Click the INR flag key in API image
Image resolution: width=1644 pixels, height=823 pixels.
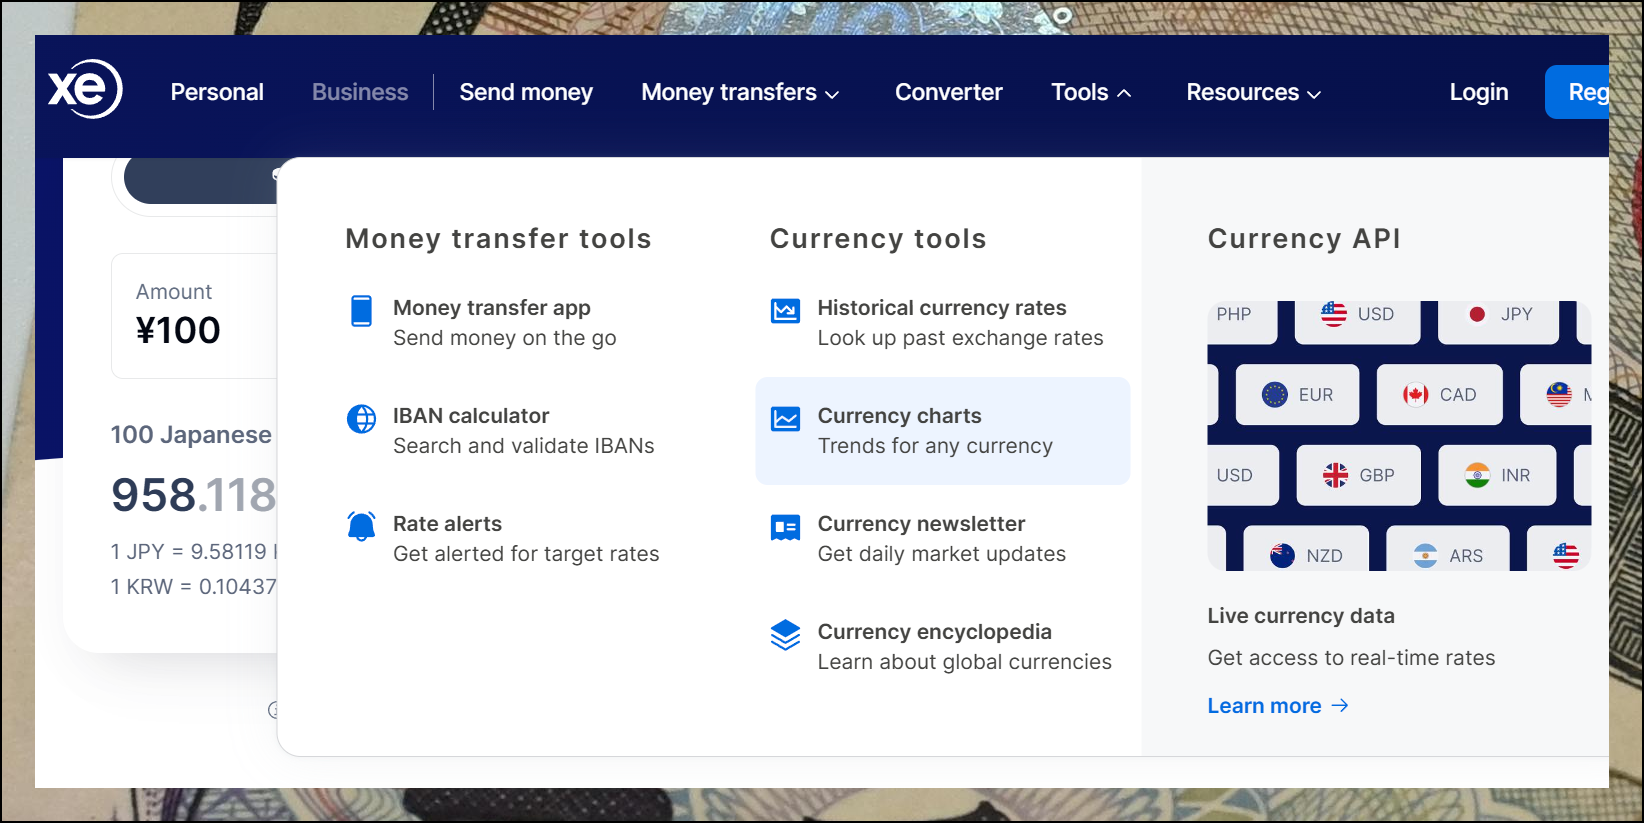(1497, 475)
